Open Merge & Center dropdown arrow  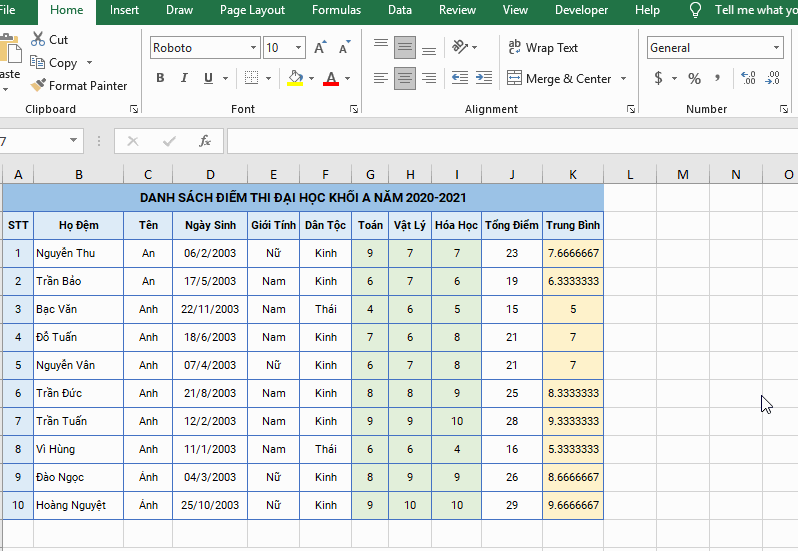(623, 78)
